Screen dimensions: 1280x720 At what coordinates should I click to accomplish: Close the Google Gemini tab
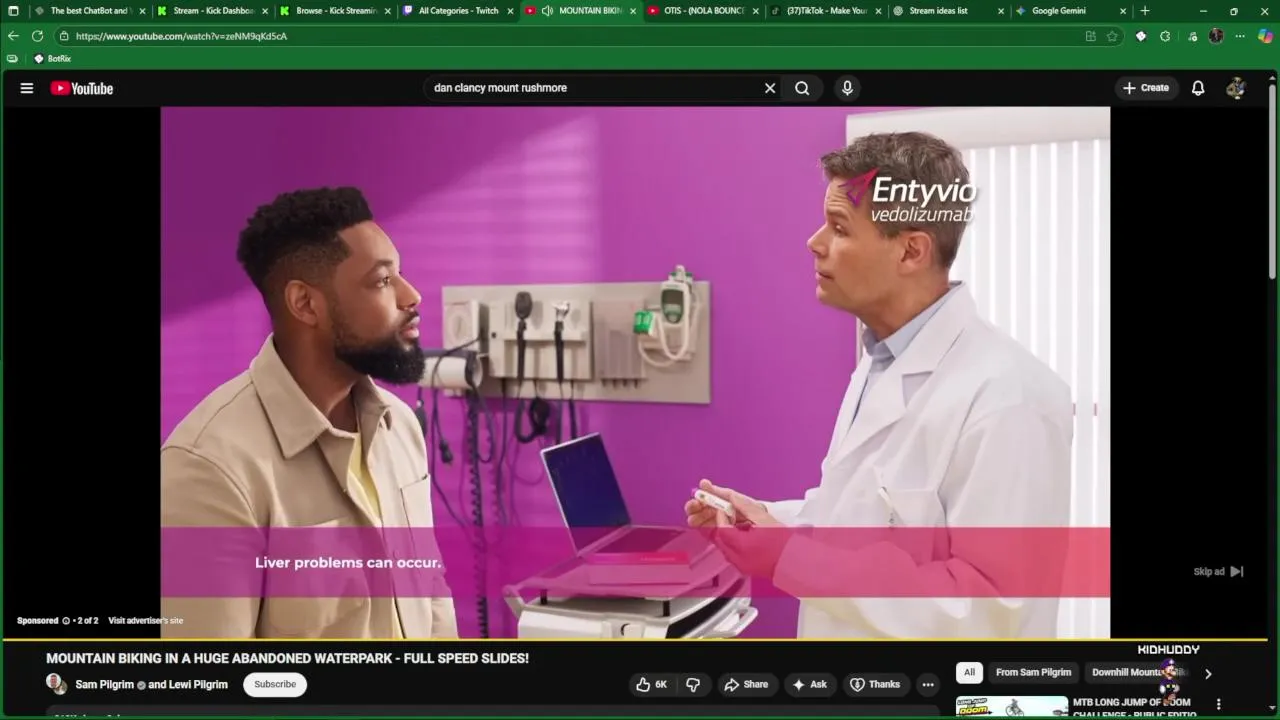coord(1123,11)
